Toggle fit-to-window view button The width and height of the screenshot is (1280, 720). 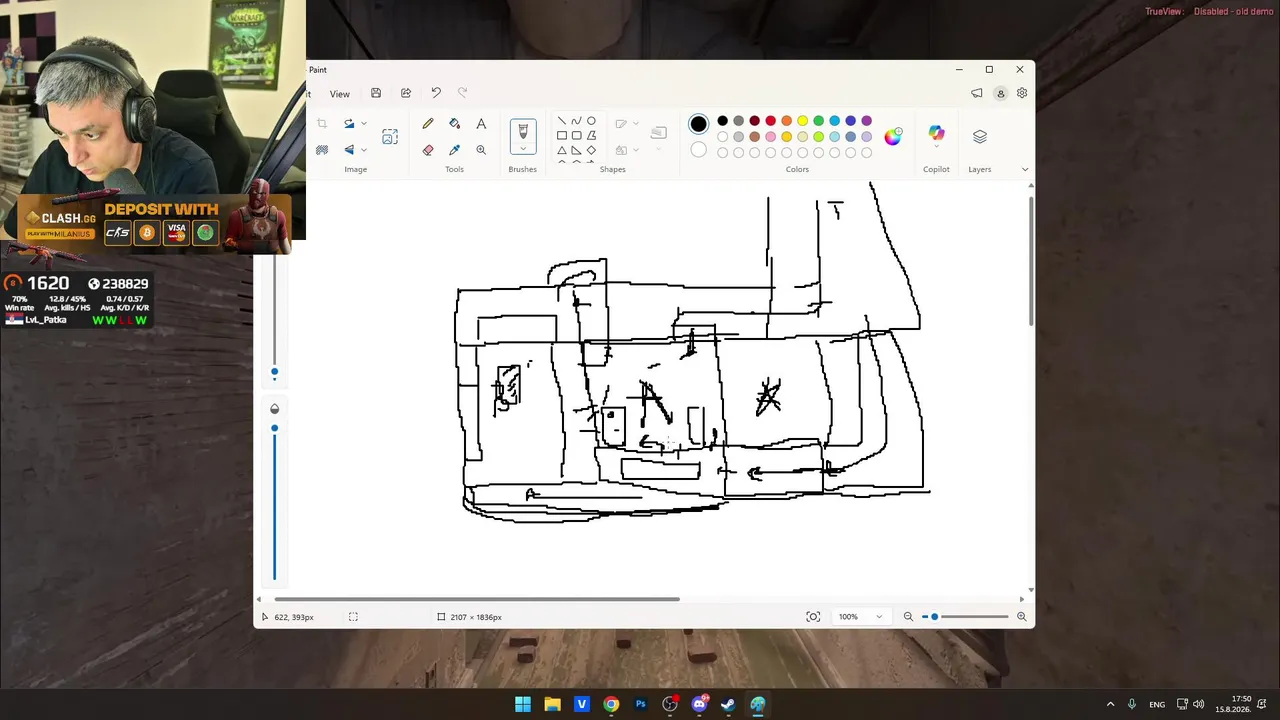813,617
